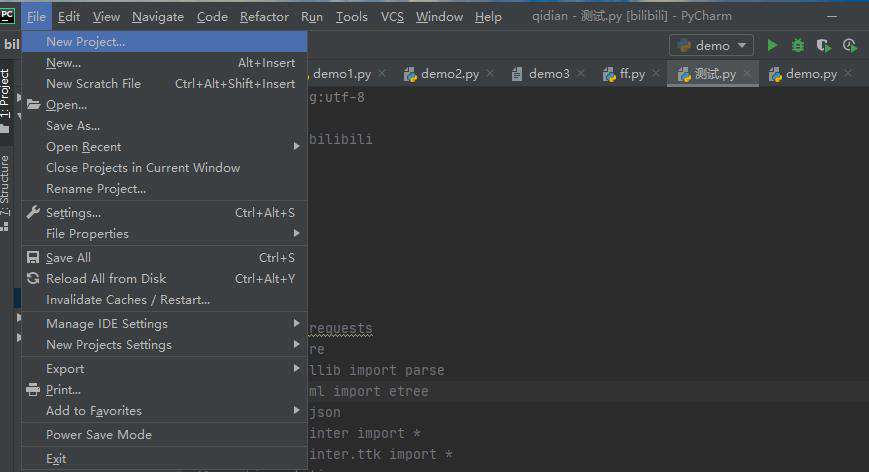869x472 pixels.
Task: Click Print... menu item
Action: [x=165, y=389]
